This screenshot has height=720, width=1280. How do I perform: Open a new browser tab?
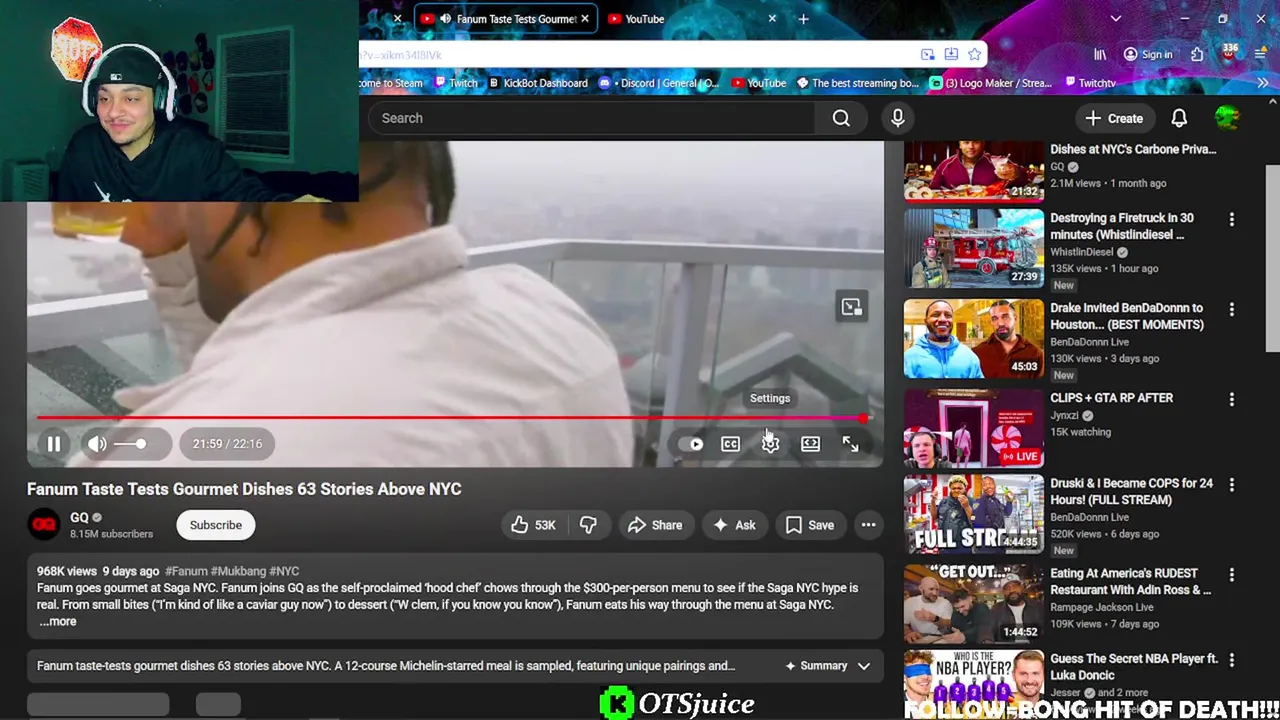tap(803, 19)
